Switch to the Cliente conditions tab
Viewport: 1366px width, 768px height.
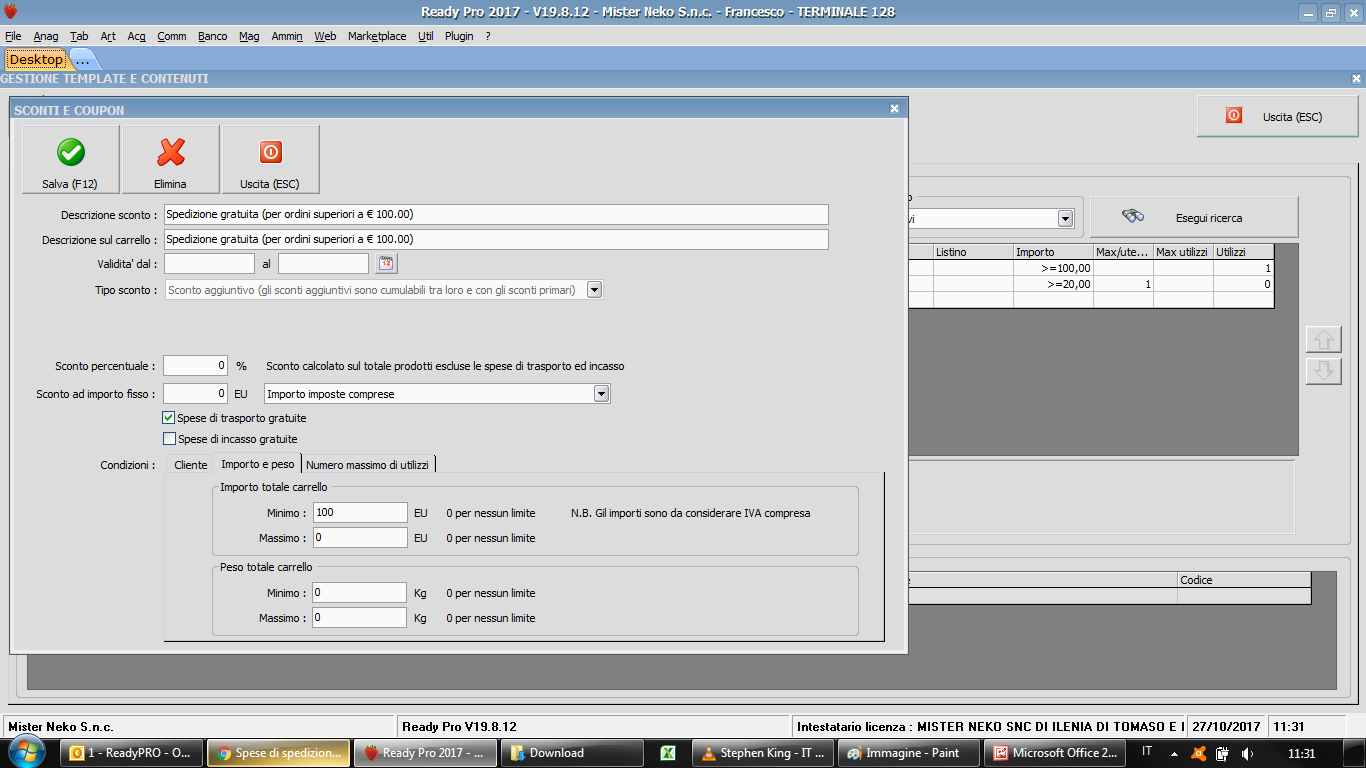coord(191,465)
